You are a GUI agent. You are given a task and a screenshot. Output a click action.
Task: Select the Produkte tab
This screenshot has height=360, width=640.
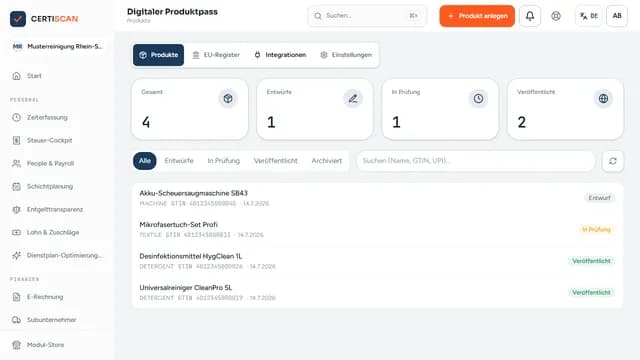click(x=158, y=55)
